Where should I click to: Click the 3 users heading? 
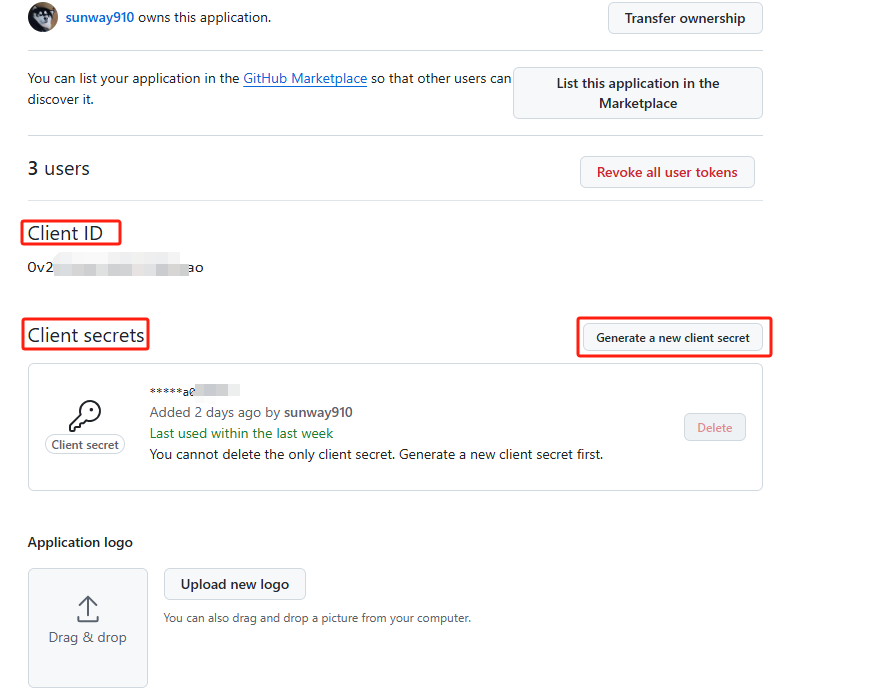coord(59,169)
